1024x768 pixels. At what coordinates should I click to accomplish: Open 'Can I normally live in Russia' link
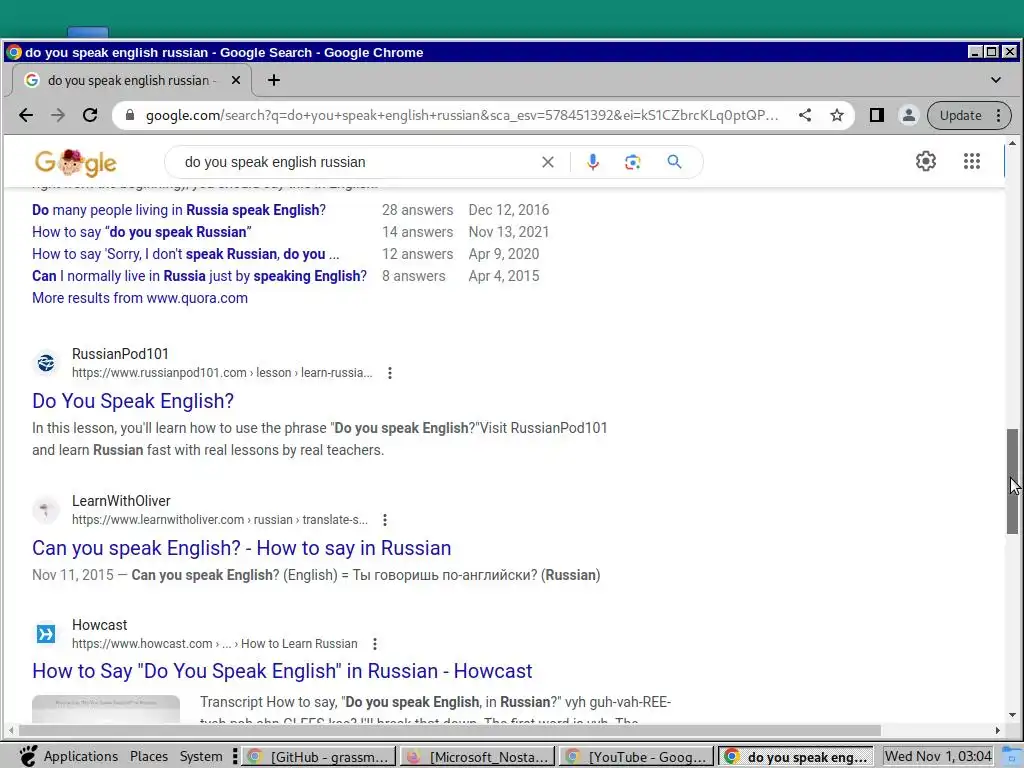pos(199,276)
